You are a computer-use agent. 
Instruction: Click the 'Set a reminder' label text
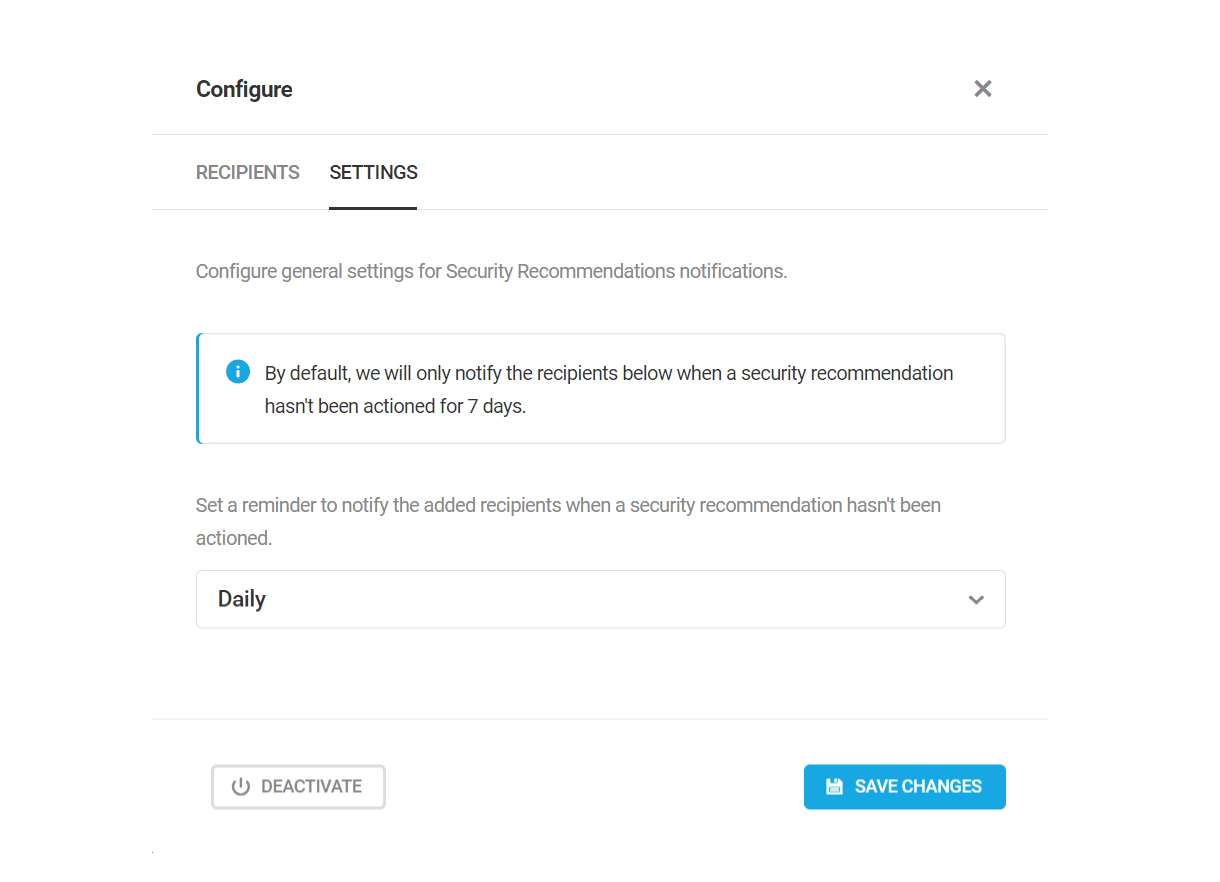point(568,521)
